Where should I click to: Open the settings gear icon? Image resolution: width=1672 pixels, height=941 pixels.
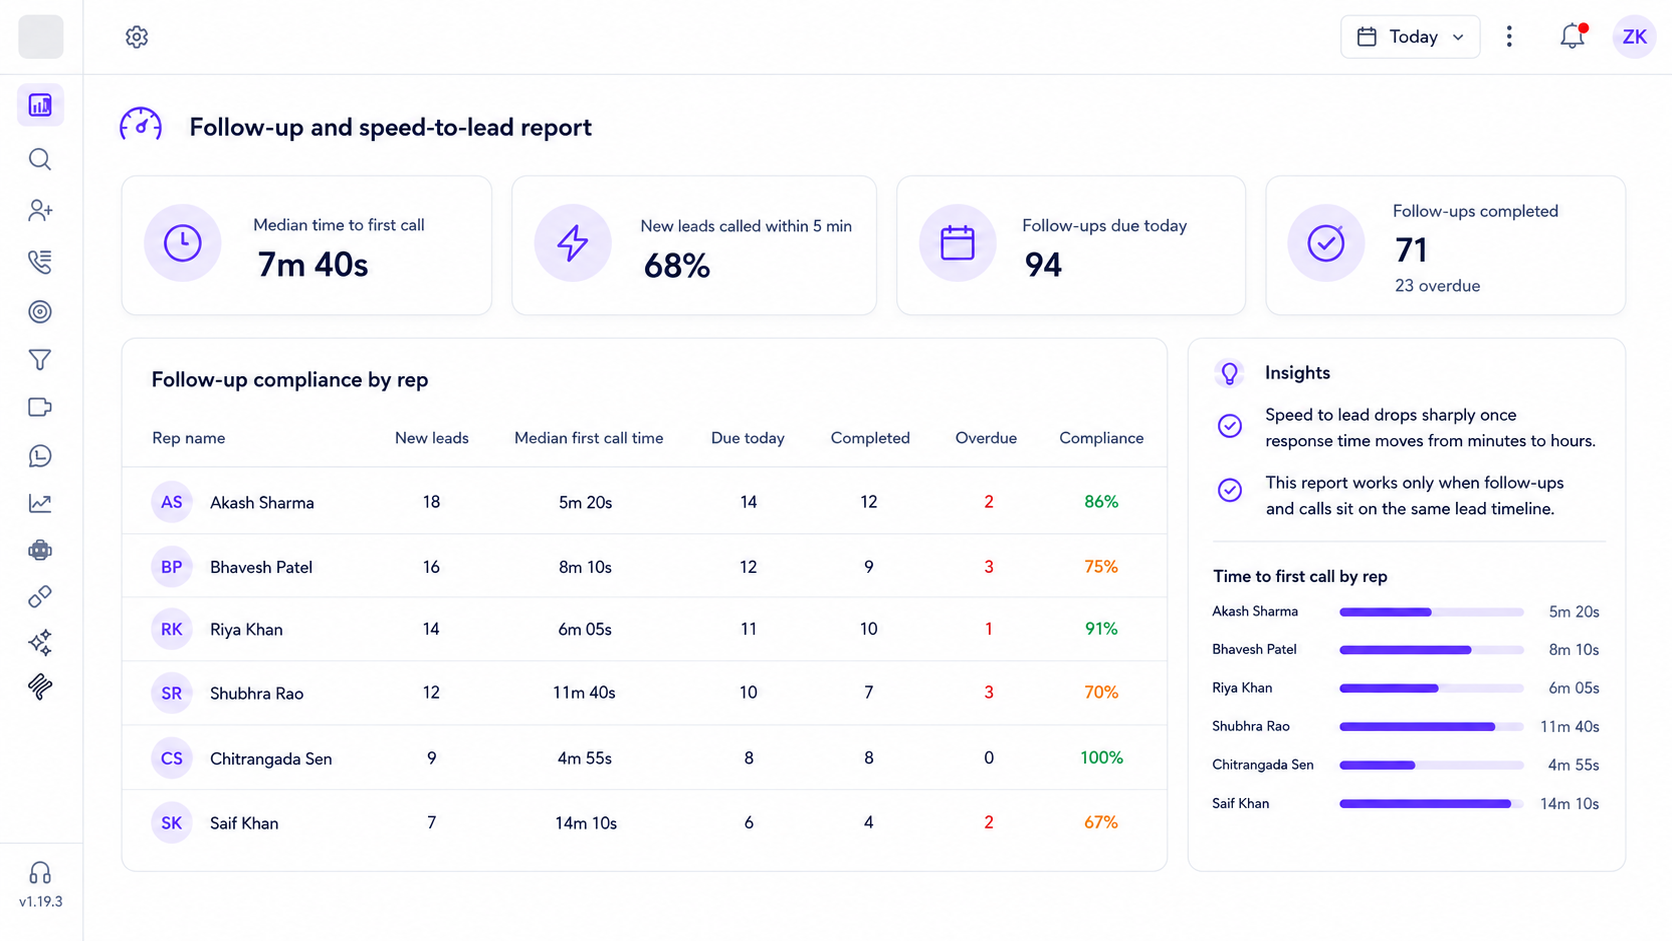(x=137, y=37)
